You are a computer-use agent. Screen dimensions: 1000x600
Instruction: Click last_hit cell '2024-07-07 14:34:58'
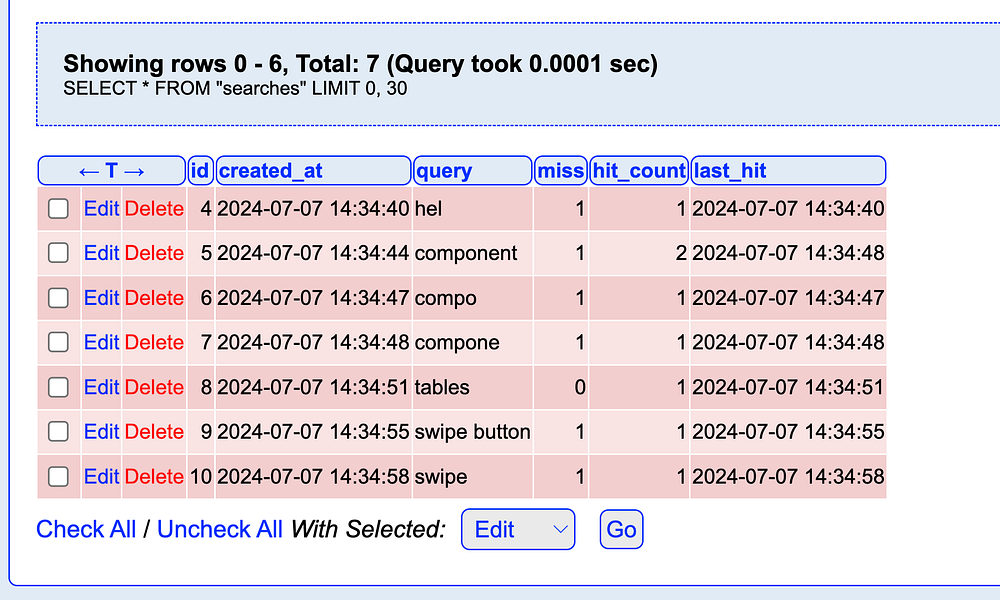(x=788, y=476)
